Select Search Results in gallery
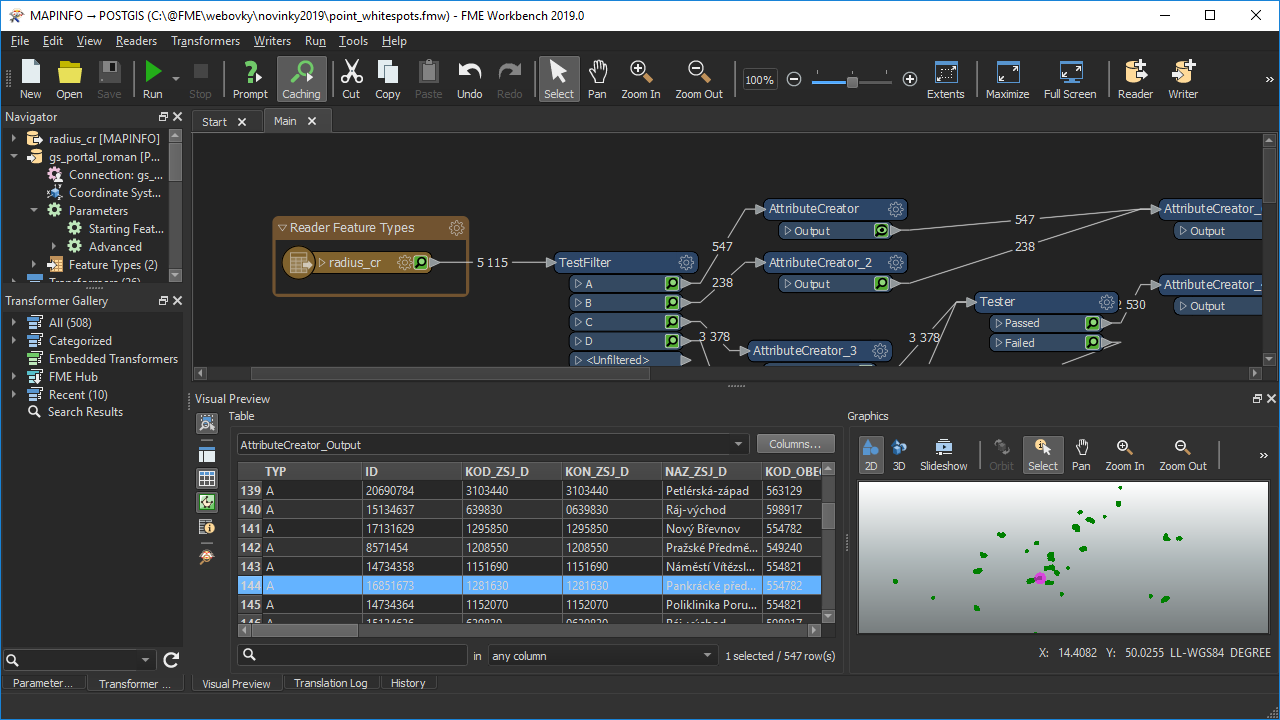 pyautogui.click(x=85, y=412)
